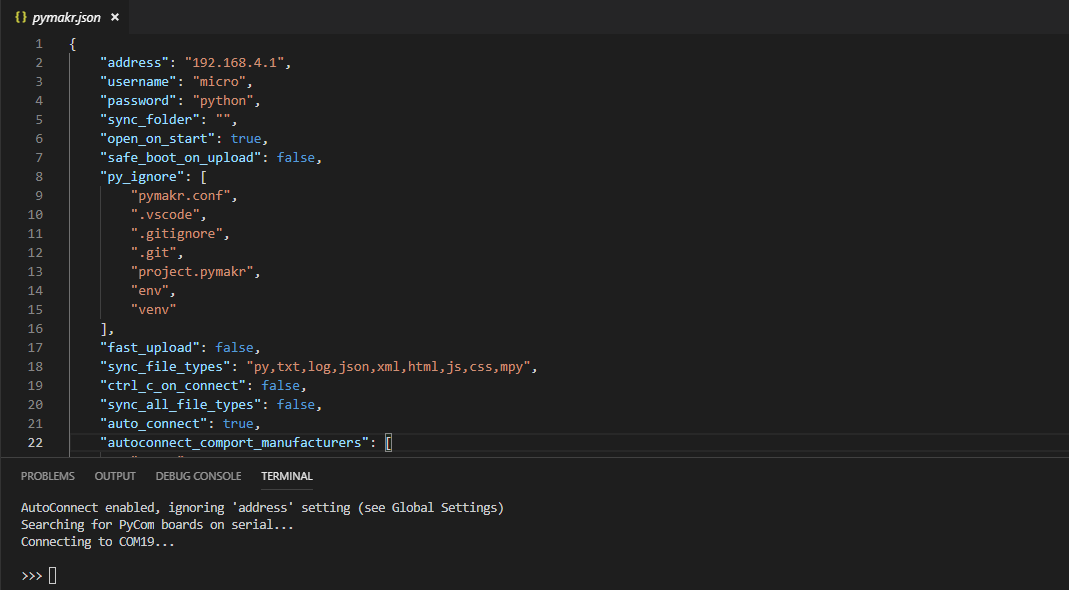This screenshot has width=1069, height=590.
Task: Activate the TERMINAL panel tab
Action: coord(287,476)
